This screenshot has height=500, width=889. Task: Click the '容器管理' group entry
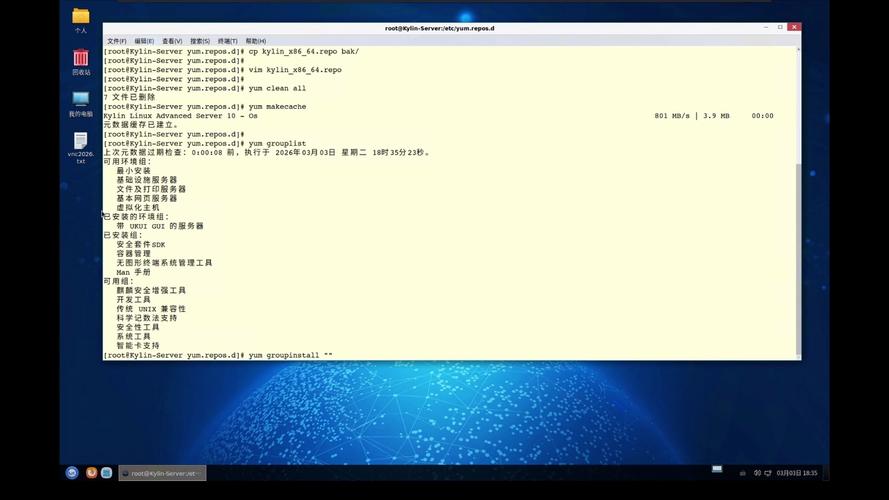pos(134,253)
